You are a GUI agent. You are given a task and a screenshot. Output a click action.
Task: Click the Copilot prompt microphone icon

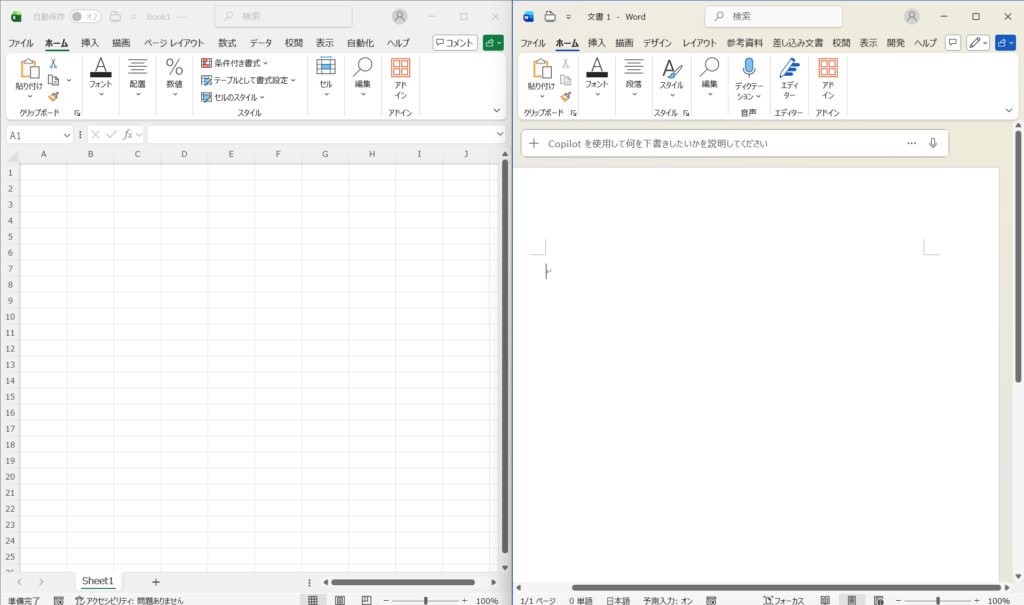click(932, 143)
